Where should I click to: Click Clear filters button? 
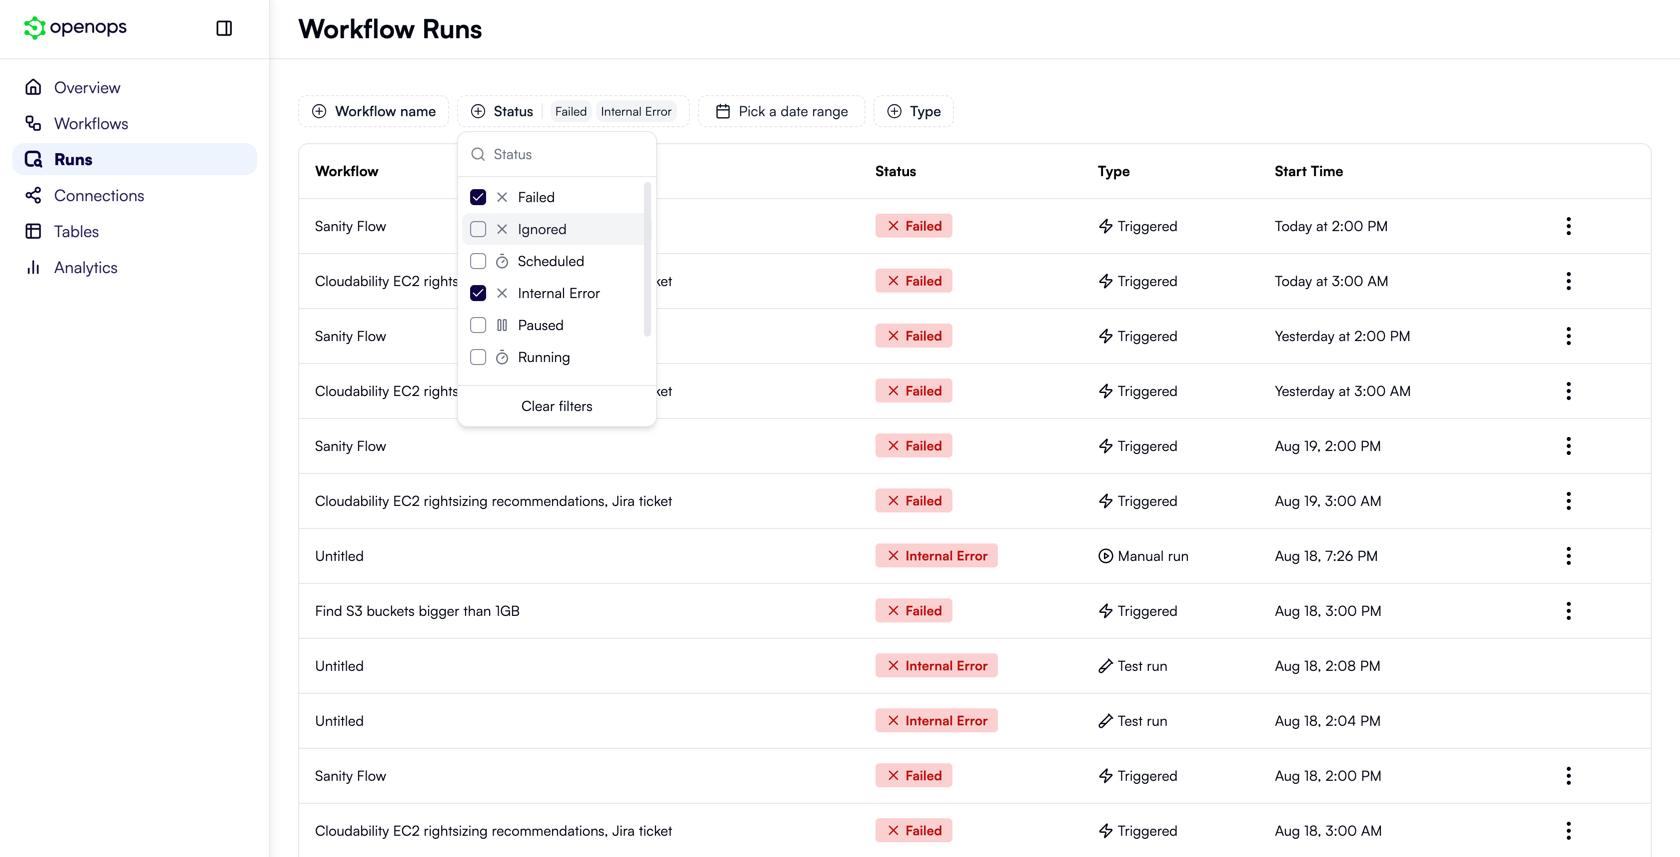[x=557, y=406]
